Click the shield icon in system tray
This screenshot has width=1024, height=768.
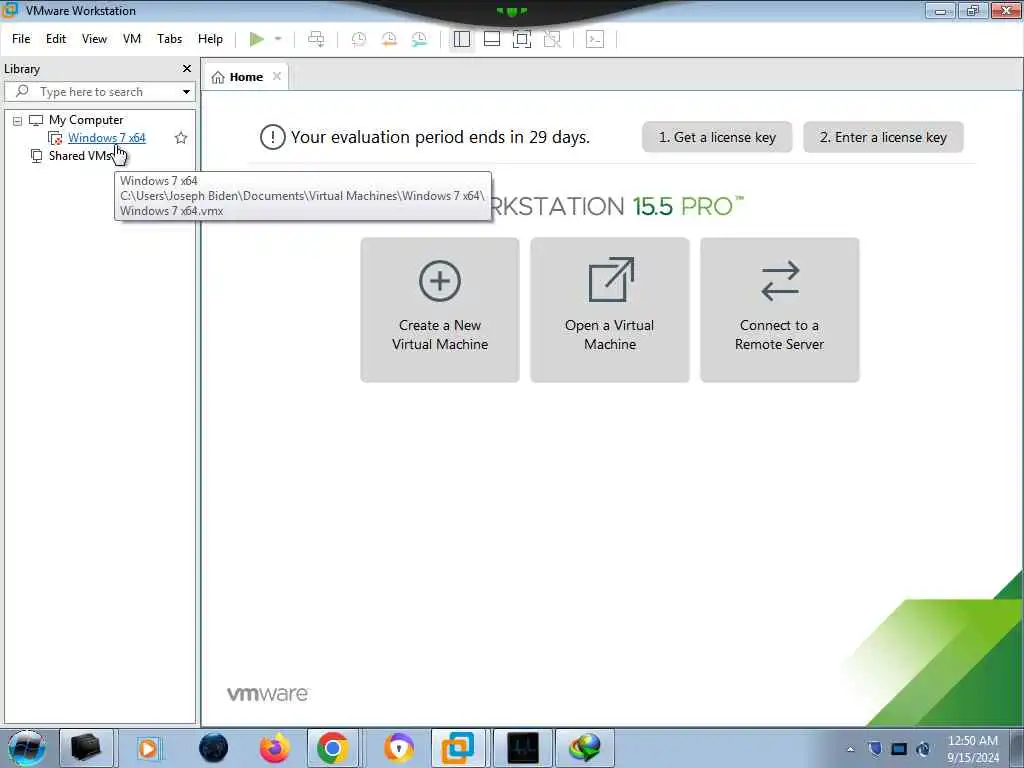875,749
